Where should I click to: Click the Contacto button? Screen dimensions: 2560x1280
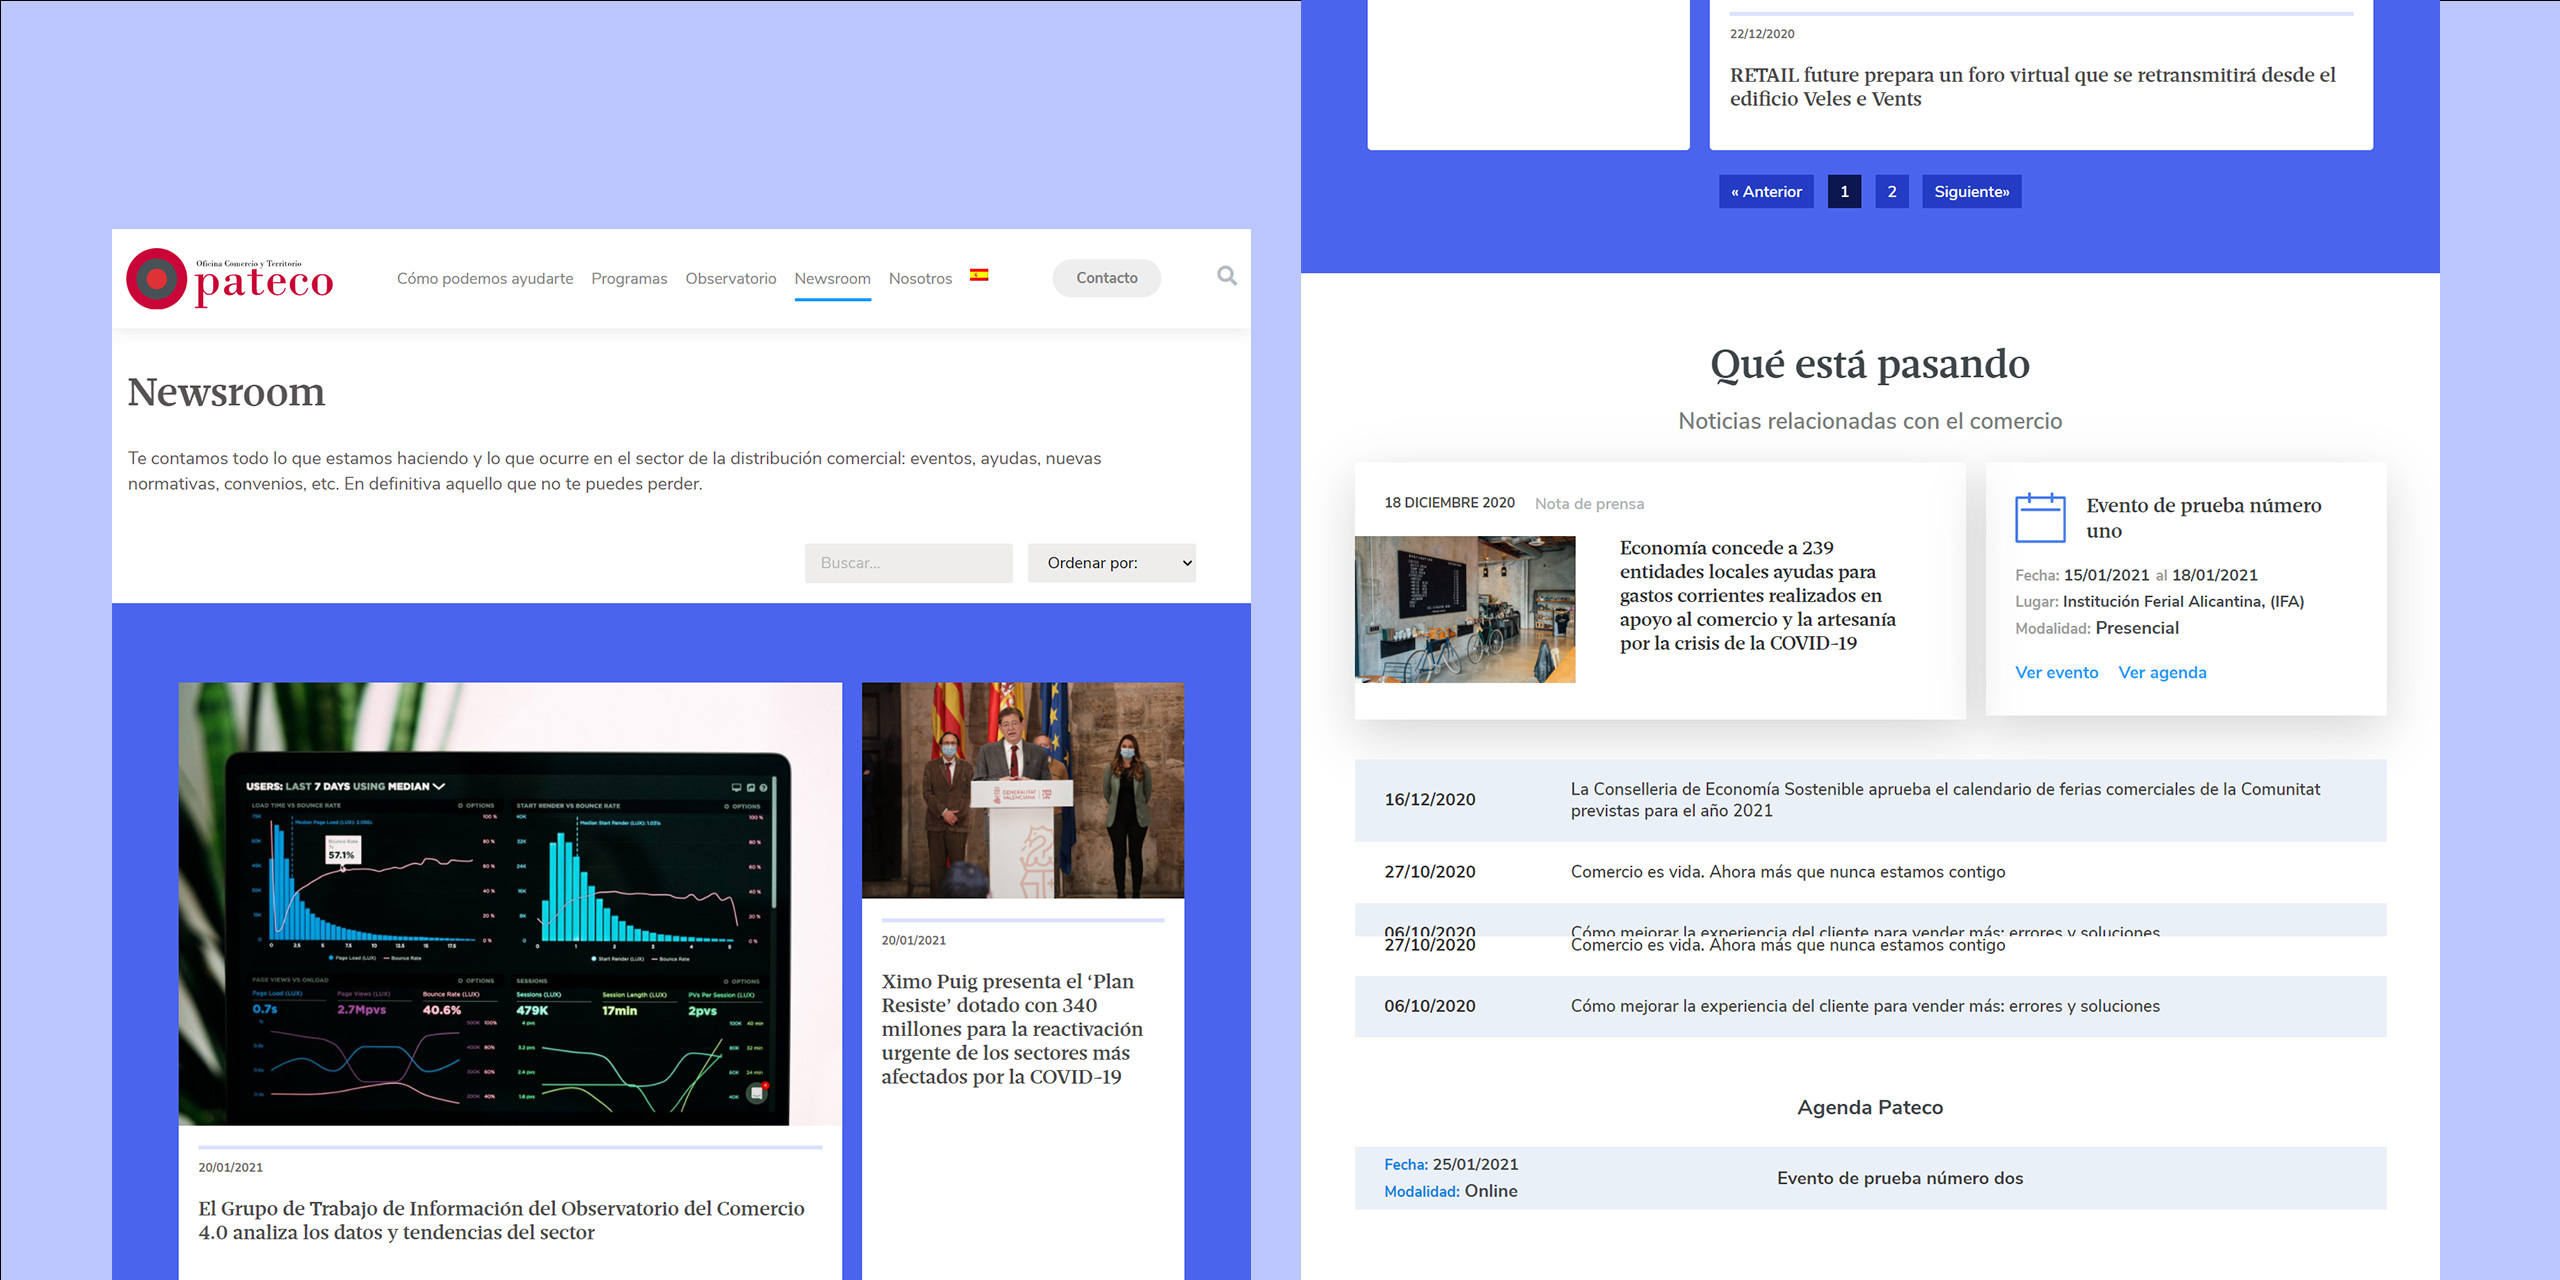tap(1106, 277)
